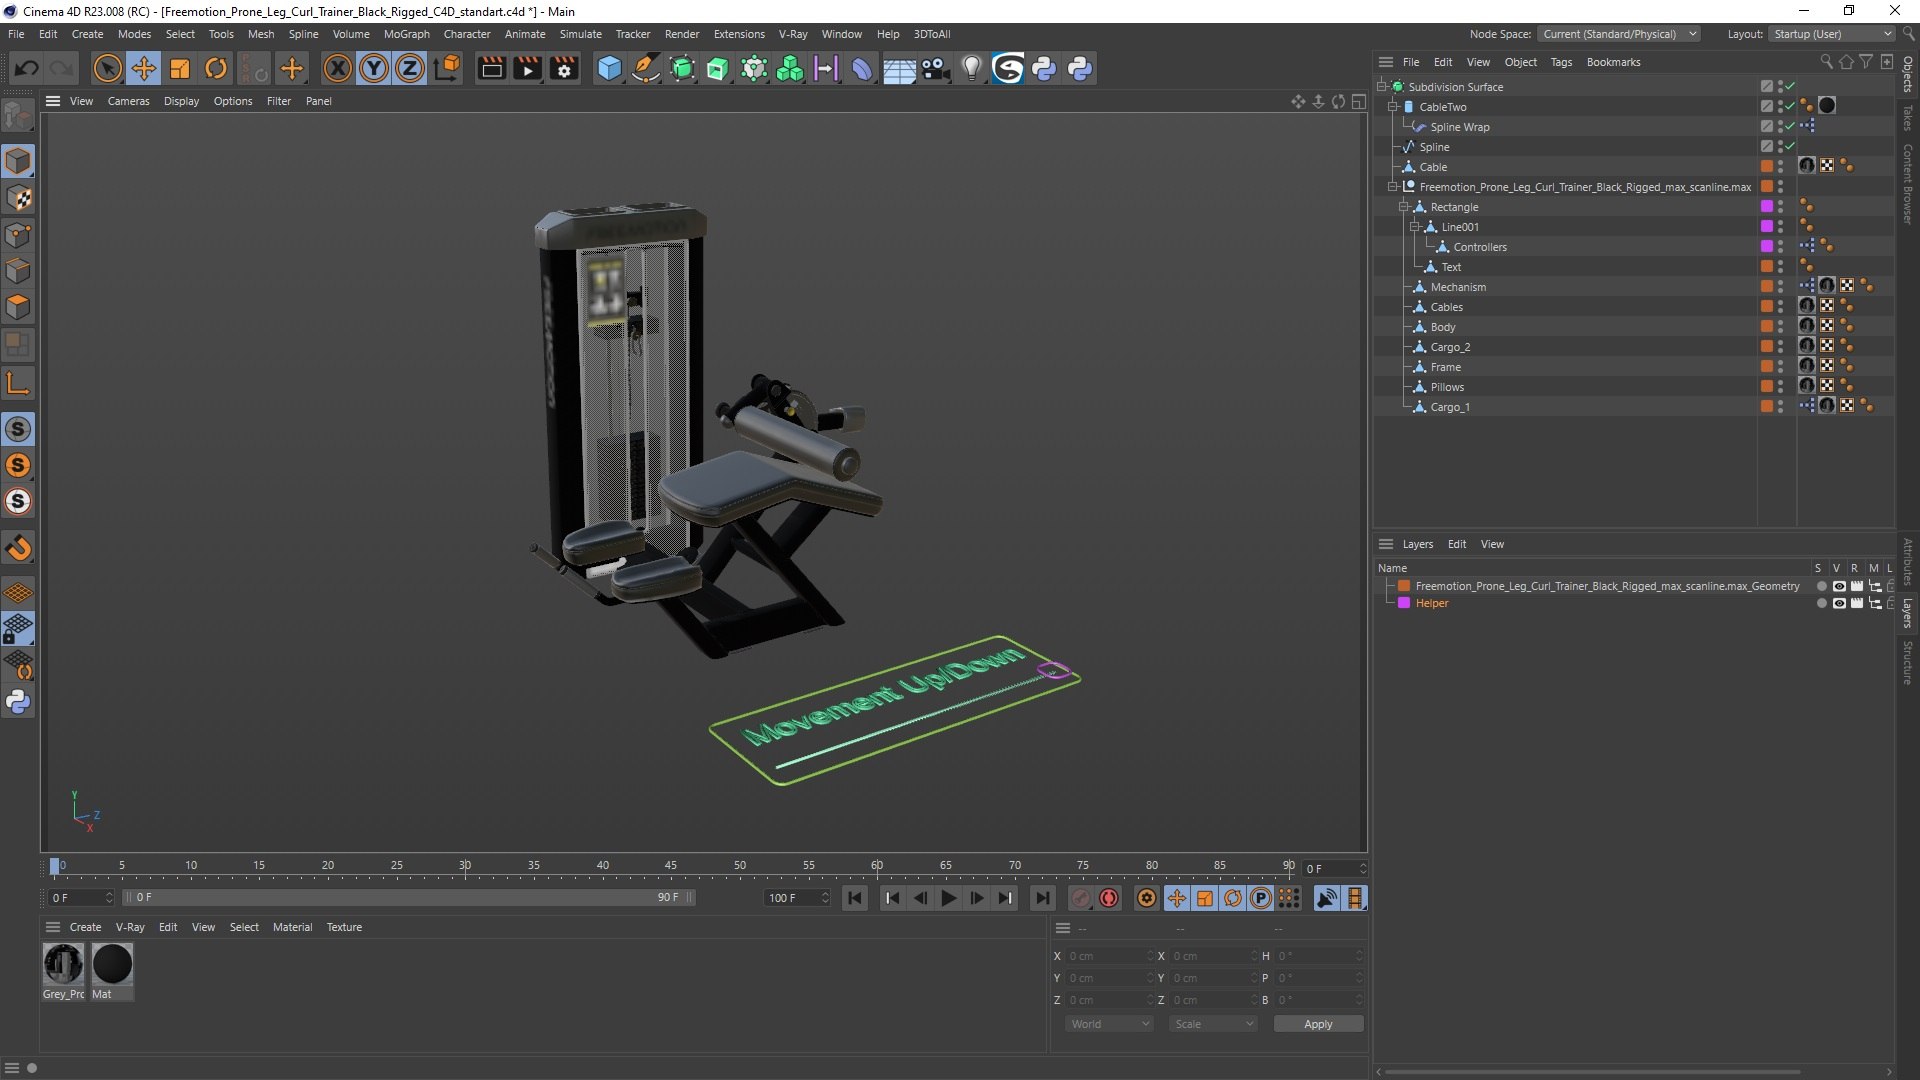The image size is (1920, 1080).
Task: Toggle Rotation keyframe recording icon
Action: [x=1233, y=898]
